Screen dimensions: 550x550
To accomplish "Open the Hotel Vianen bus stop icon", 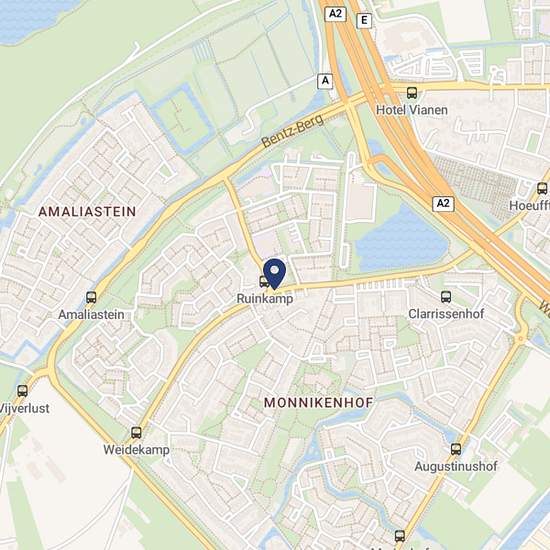I will pyautogui.click(x=412, y=93).
